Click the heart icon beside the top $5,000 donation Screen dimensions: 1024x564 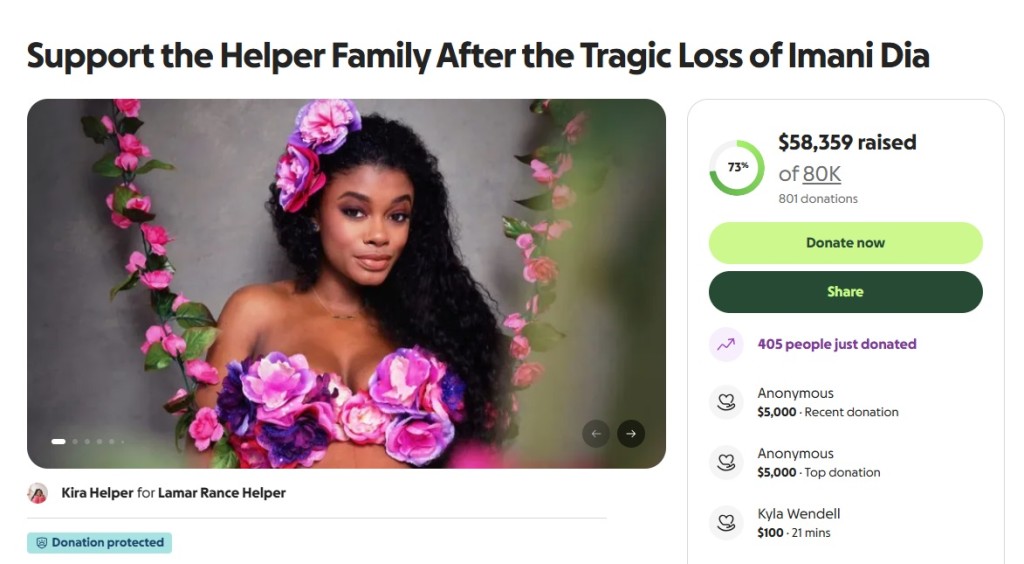coord(726,462)
